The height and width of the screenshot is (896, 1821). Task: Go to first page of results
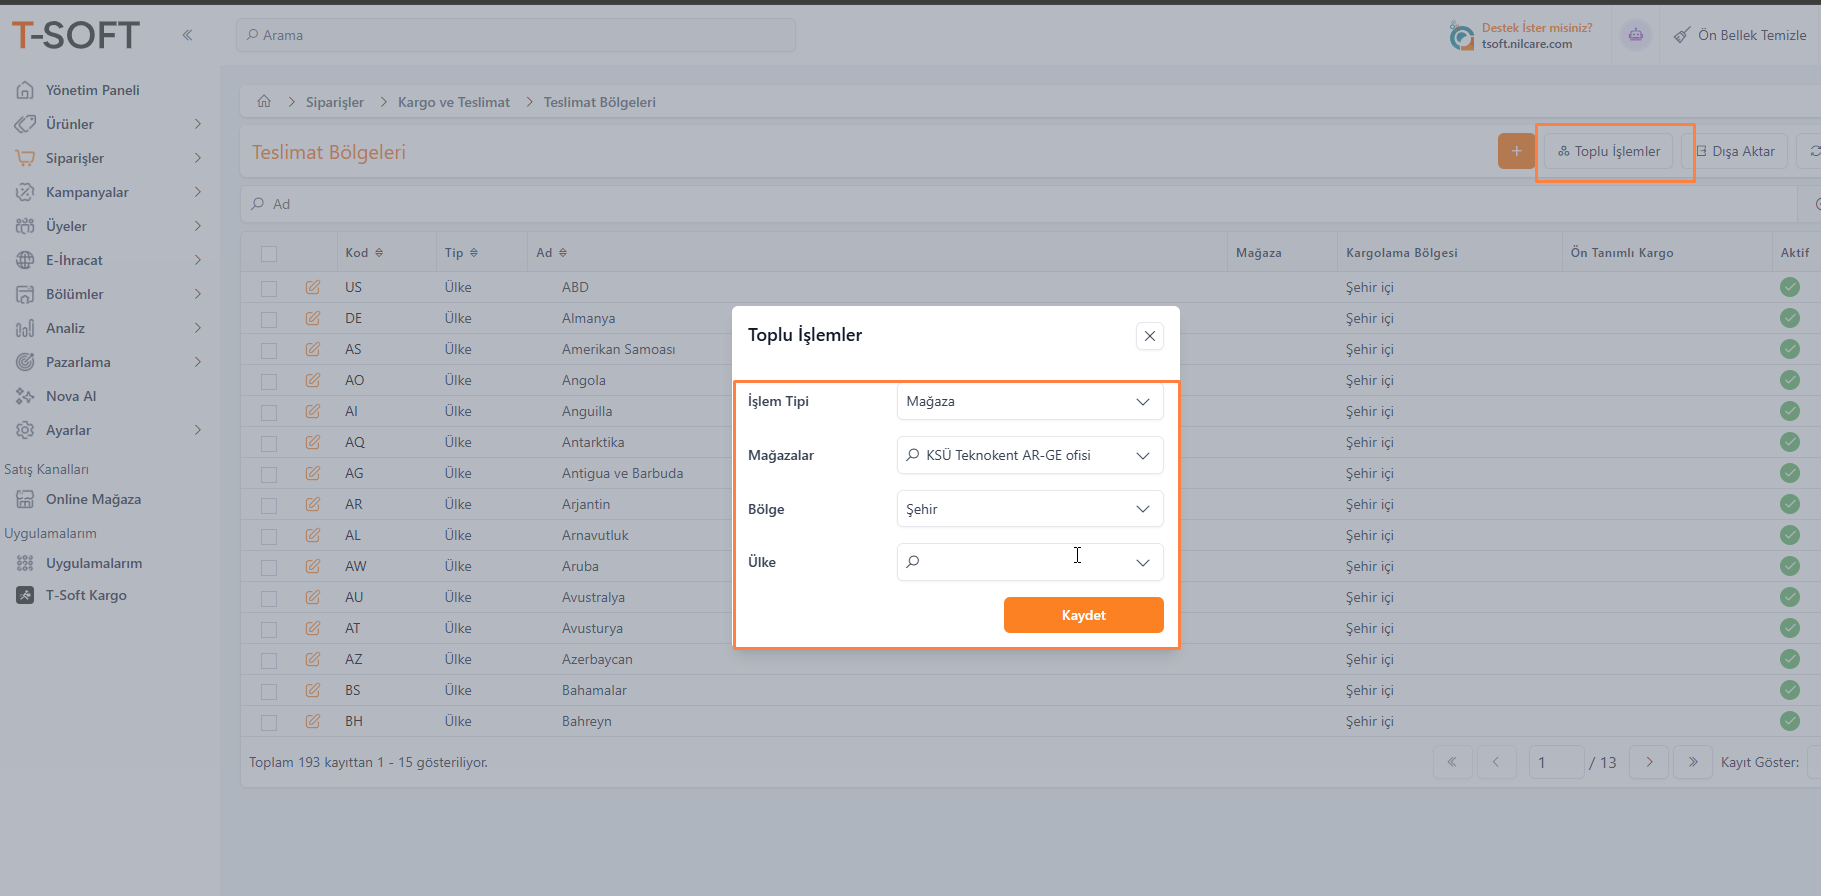coord(1452,762)
